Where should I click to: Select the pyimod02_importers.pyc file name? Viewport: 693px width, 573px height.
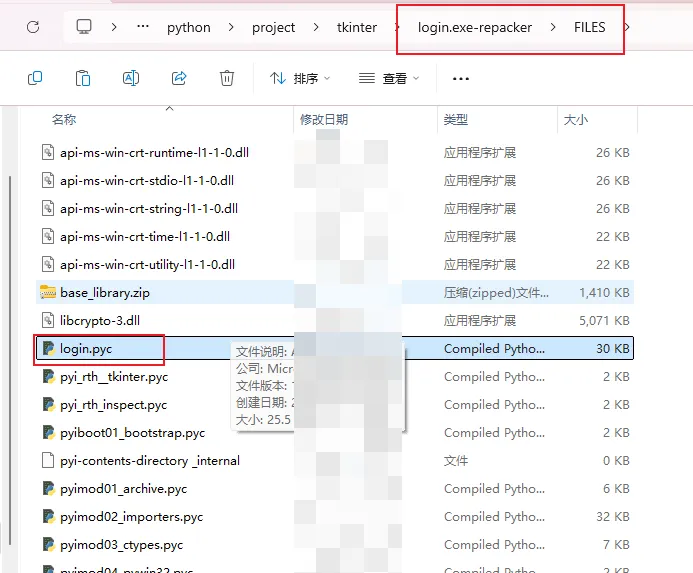click(131, 517)
